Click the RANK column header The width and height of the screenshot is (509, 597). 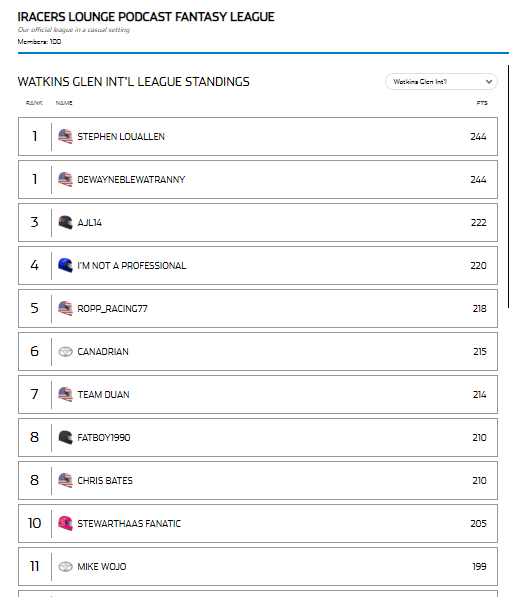[34, 103]
